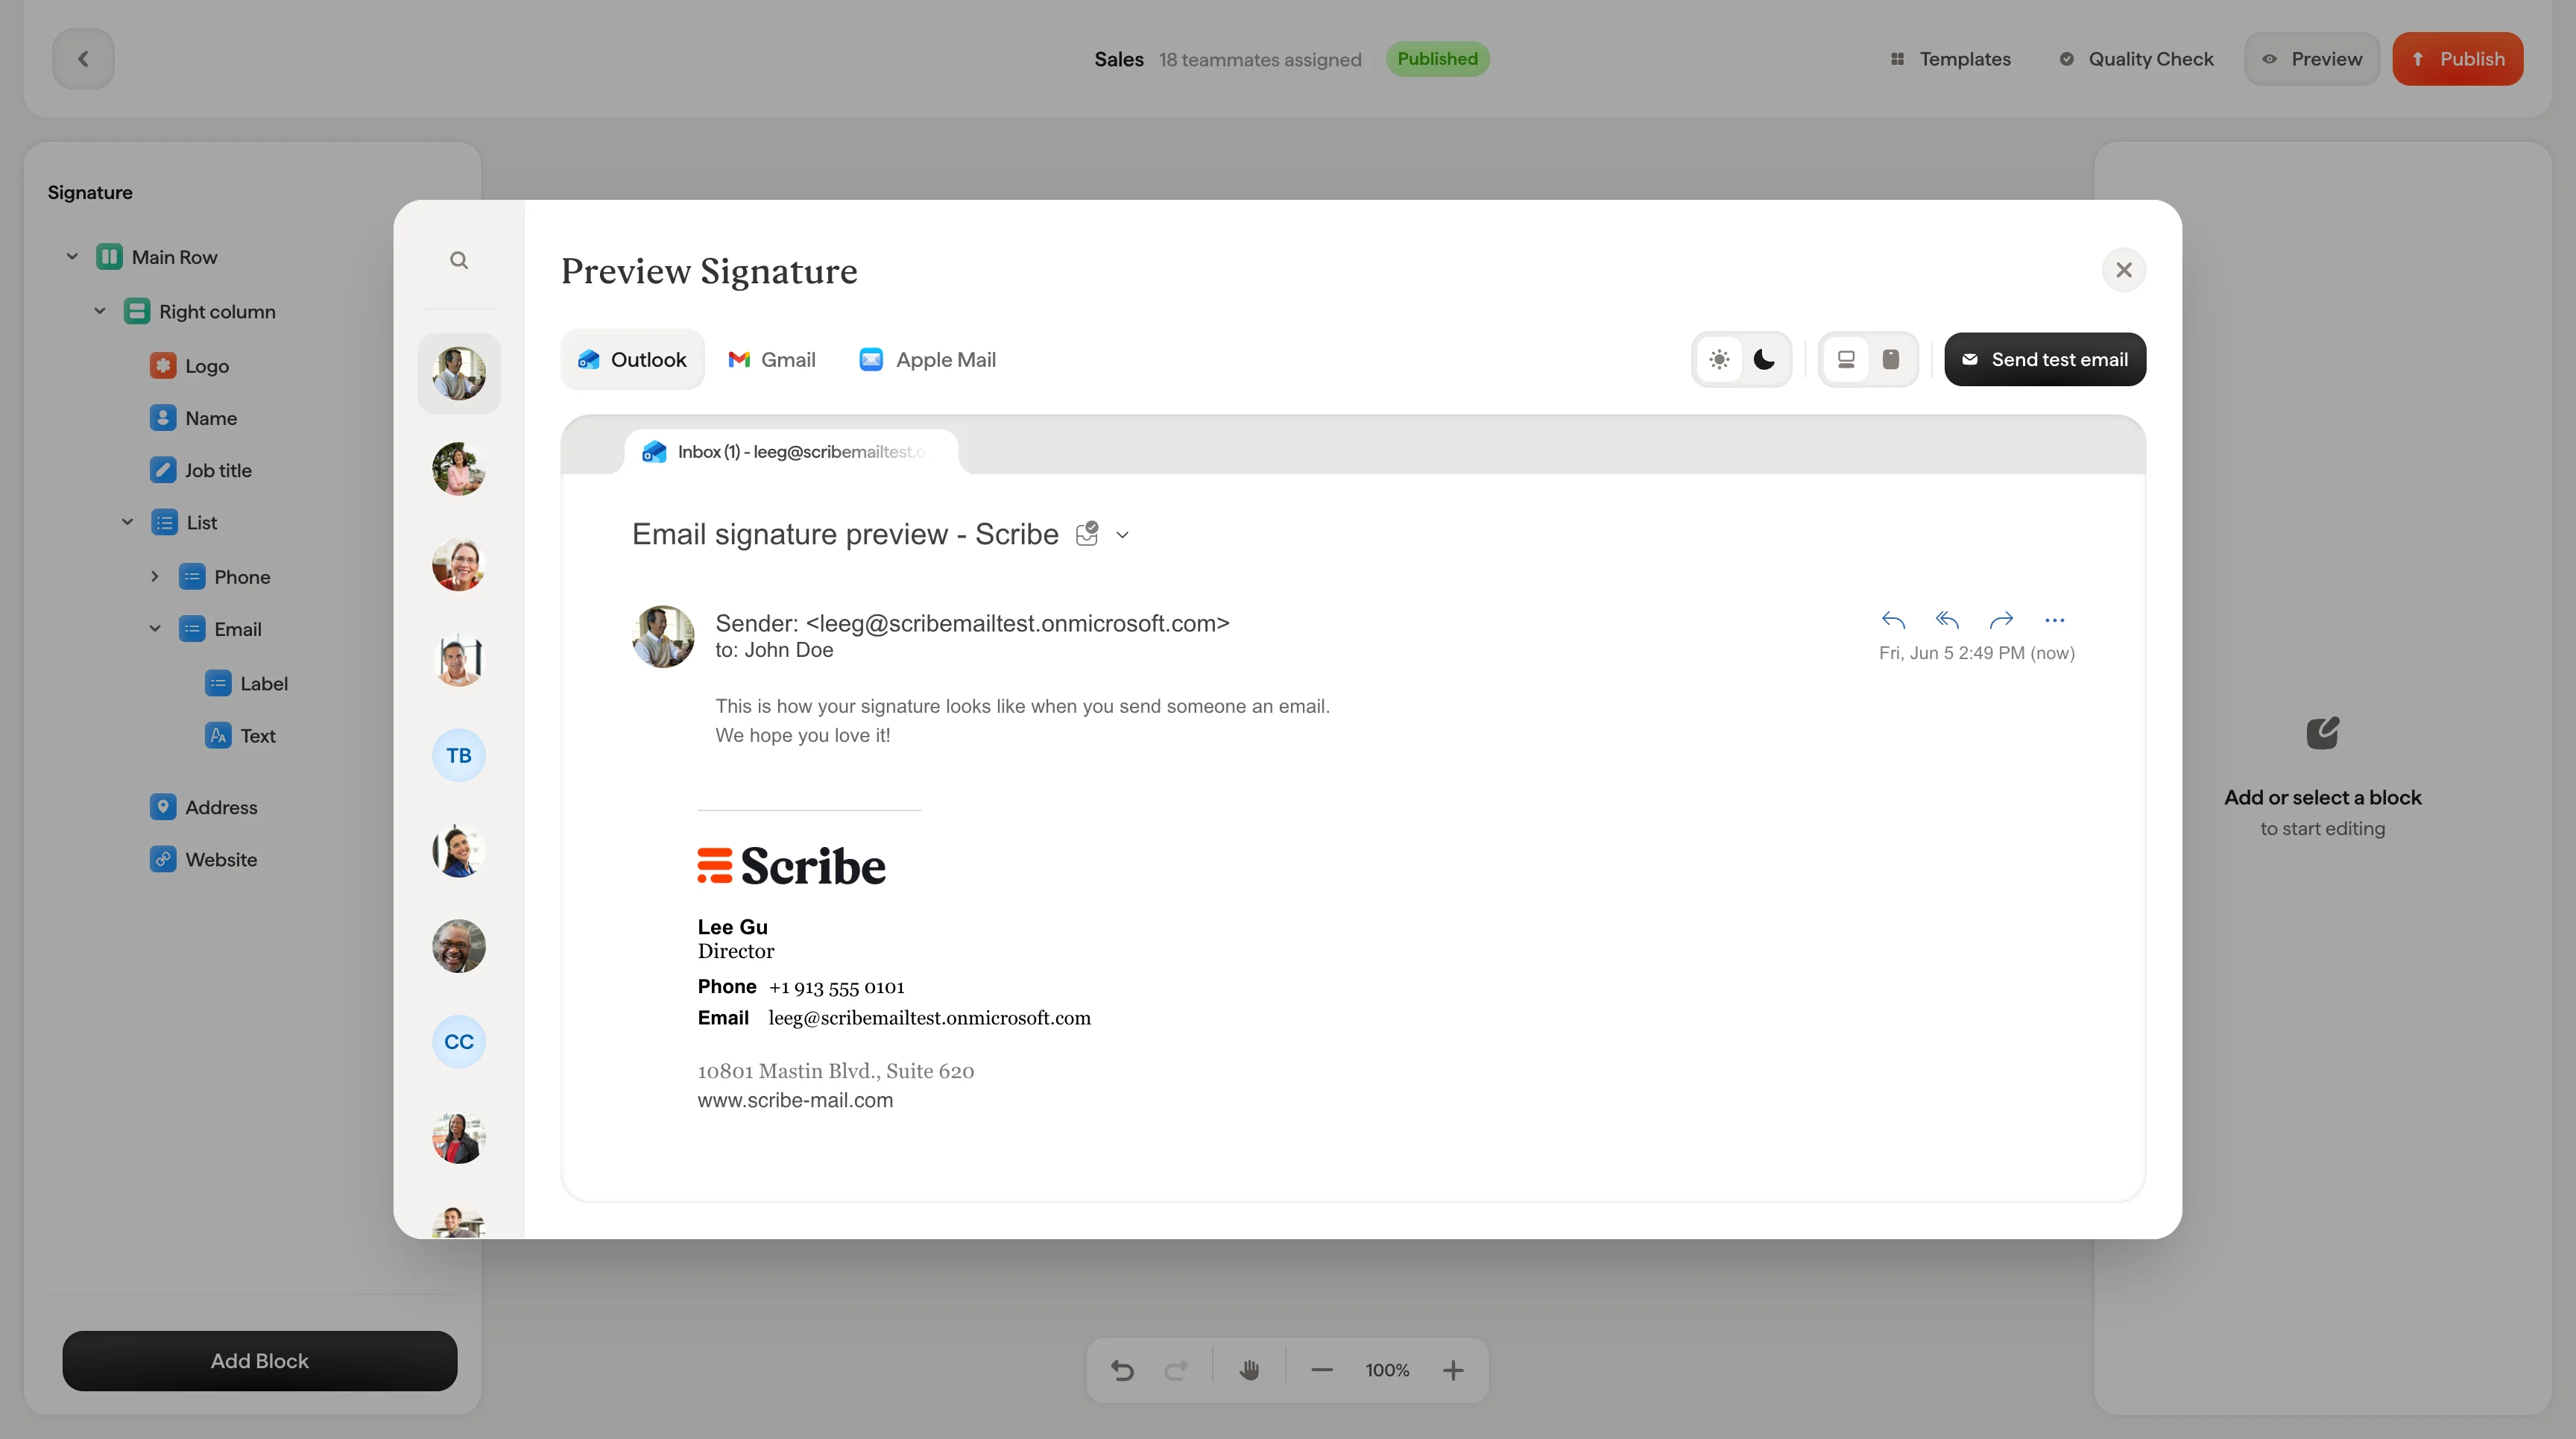Open Templates in the top bar
2576x1439 pixels.
[1950, 59]
